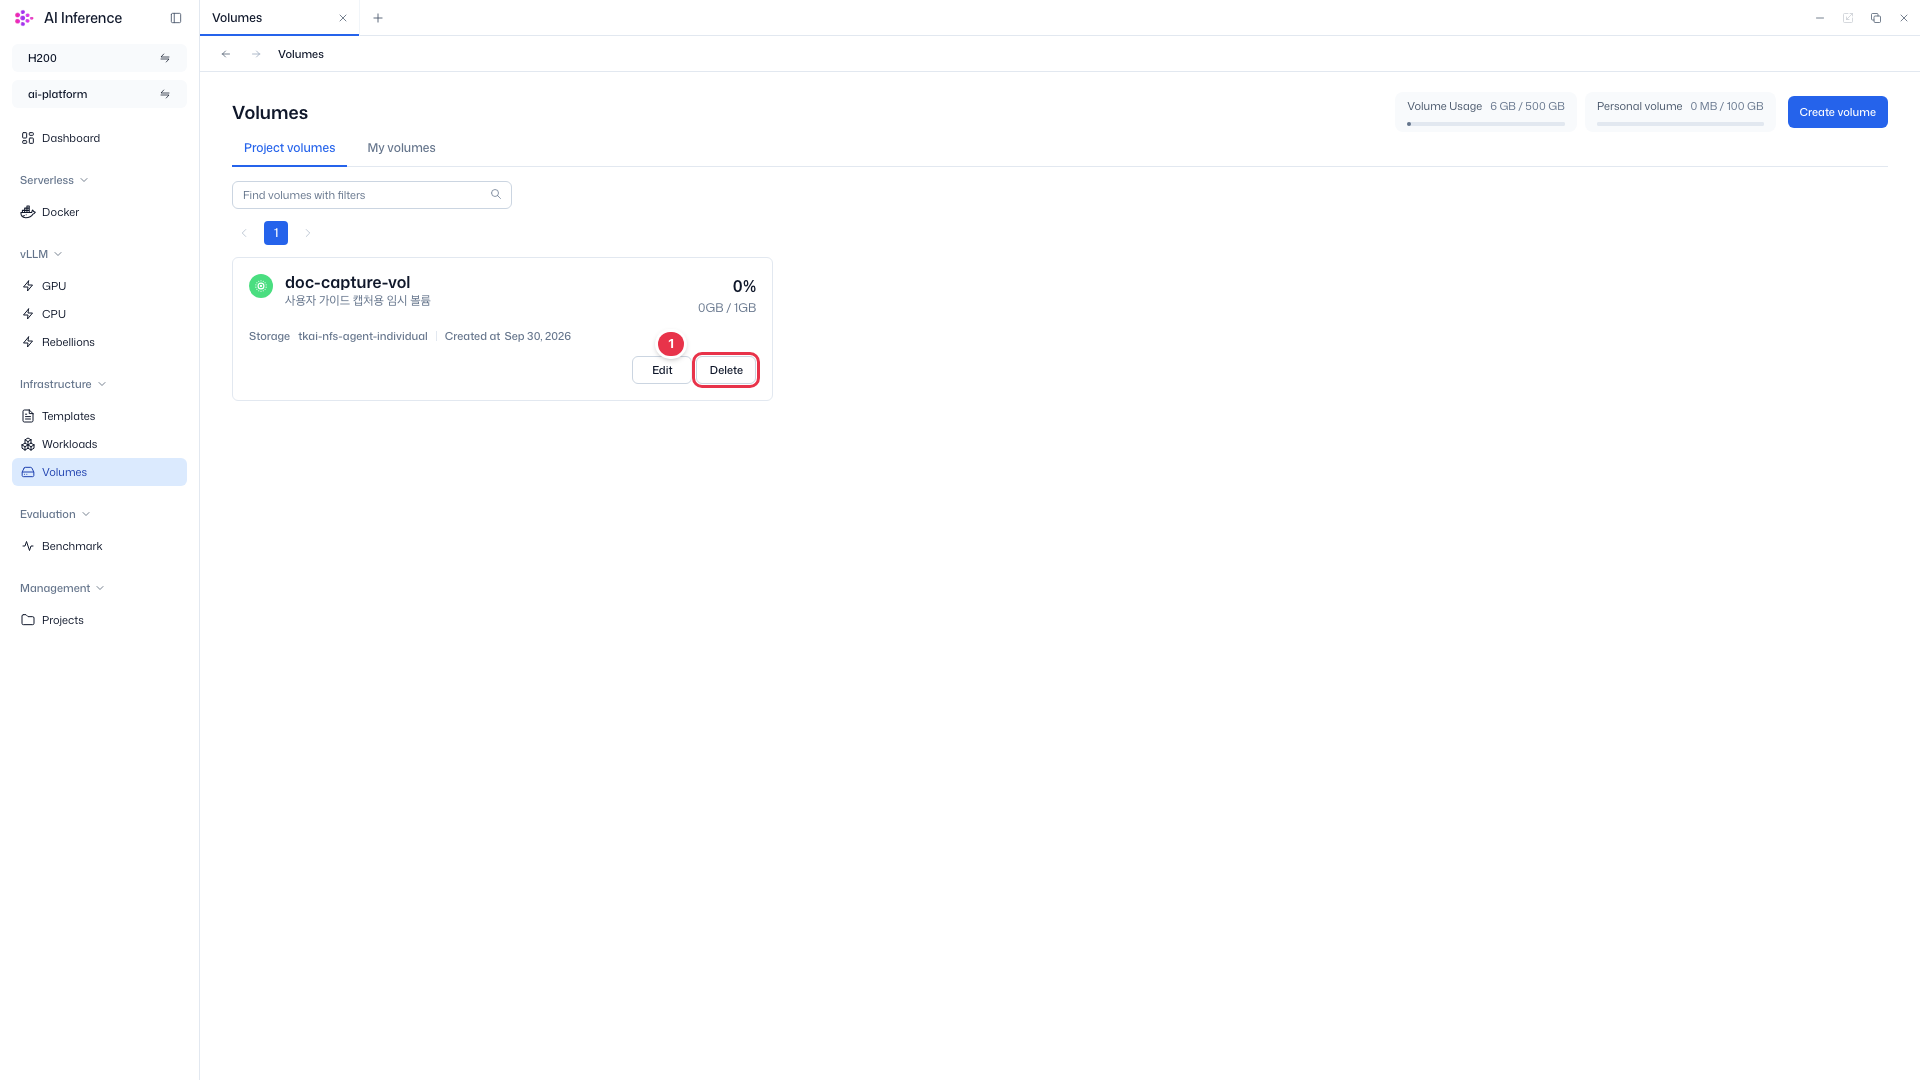Click the Personal volume progress bar
This screenshot has height=1080, width=1920.
1680,124
